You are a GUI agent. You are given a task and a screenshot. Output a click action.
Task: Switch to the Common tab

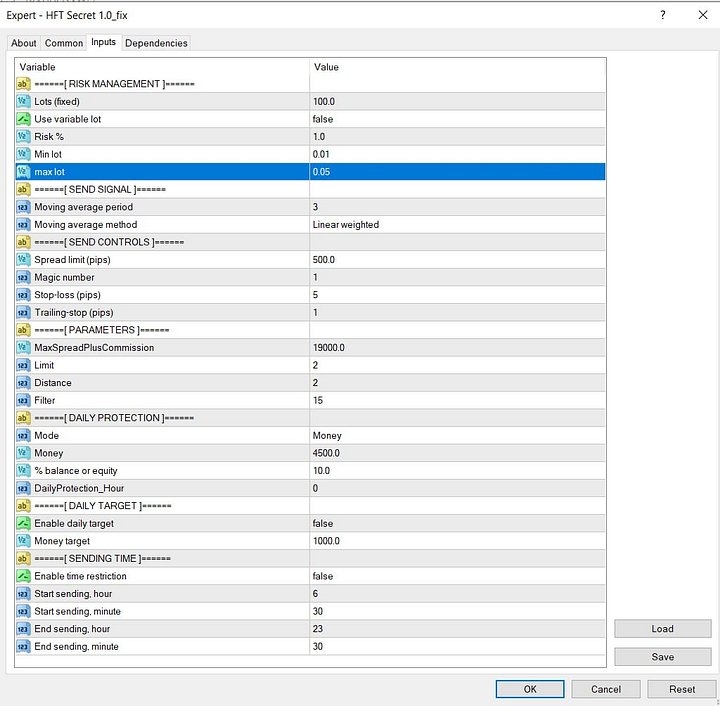(64, 43)
